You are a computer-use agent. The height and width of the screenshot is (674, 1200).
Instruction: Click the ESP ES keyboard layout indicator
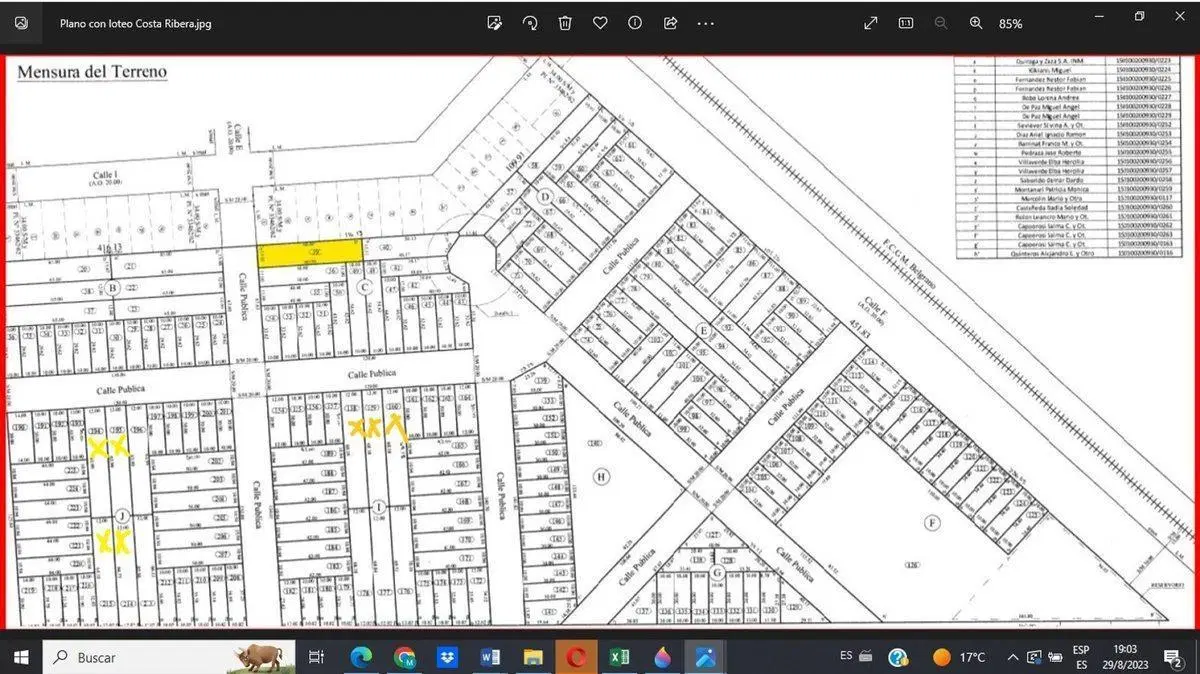1081,657
